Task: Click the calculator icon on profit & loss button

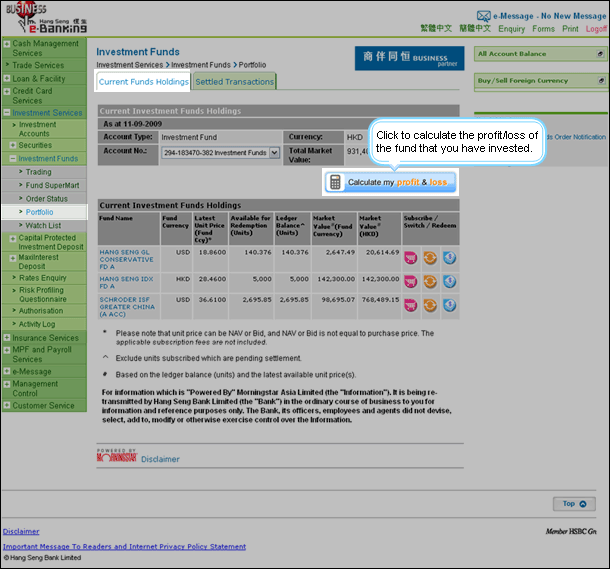Action: pos(335,182)
